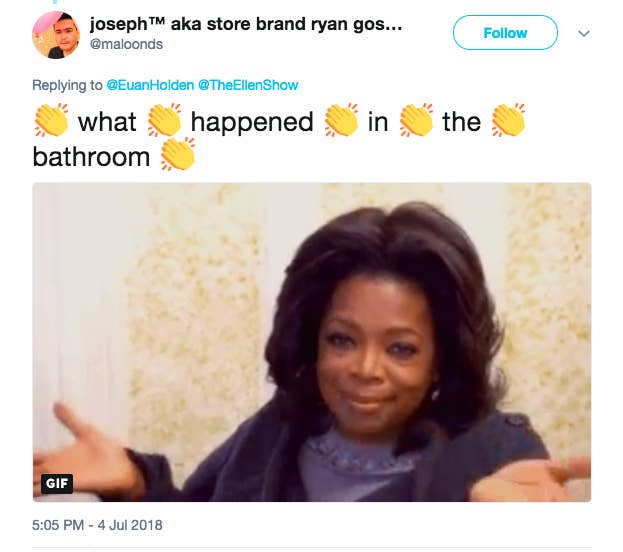
Task: Click the clap emoji after the word 'bathroom'
Action: click(x=178, y=154)
